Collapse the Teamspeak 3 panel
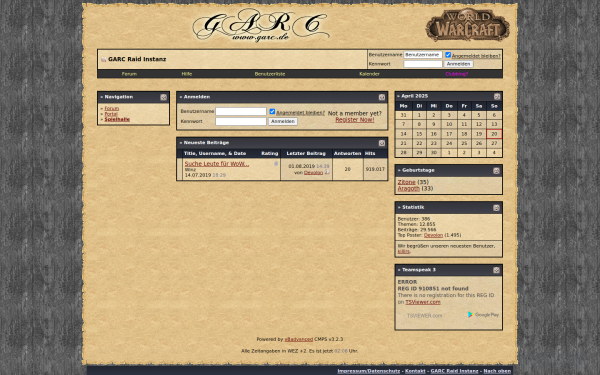The height and width of the screenshot is (375, 600). coord(496,270)
